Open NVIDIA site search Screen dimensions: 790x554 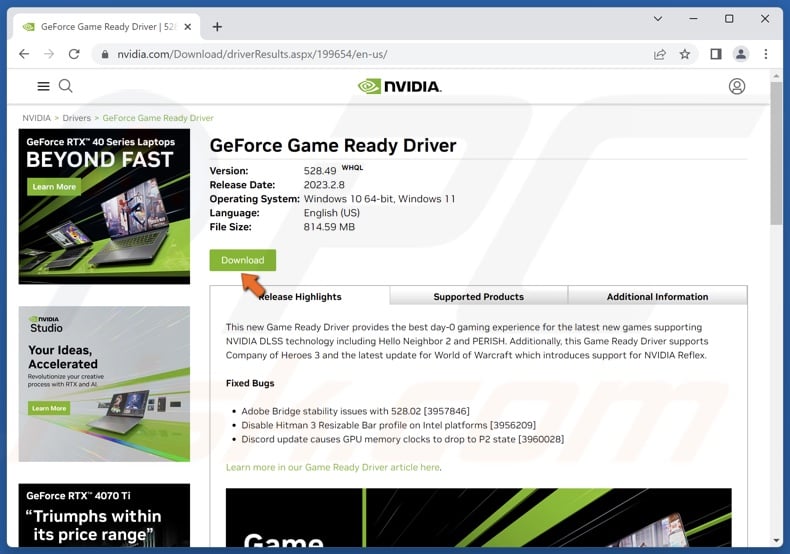[x=65, y=86]
